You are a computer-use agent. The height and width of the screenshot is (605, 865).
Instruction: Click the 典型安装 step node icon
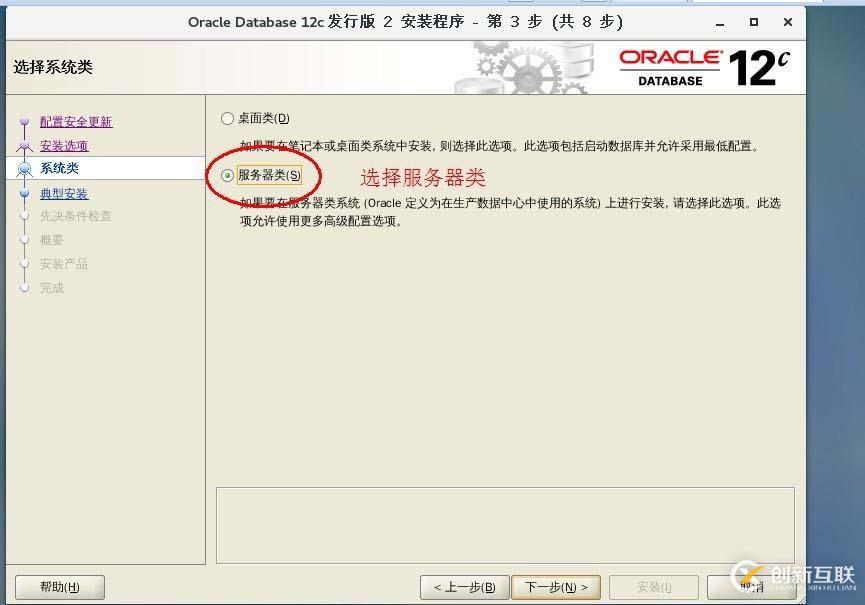click(22, 194)
